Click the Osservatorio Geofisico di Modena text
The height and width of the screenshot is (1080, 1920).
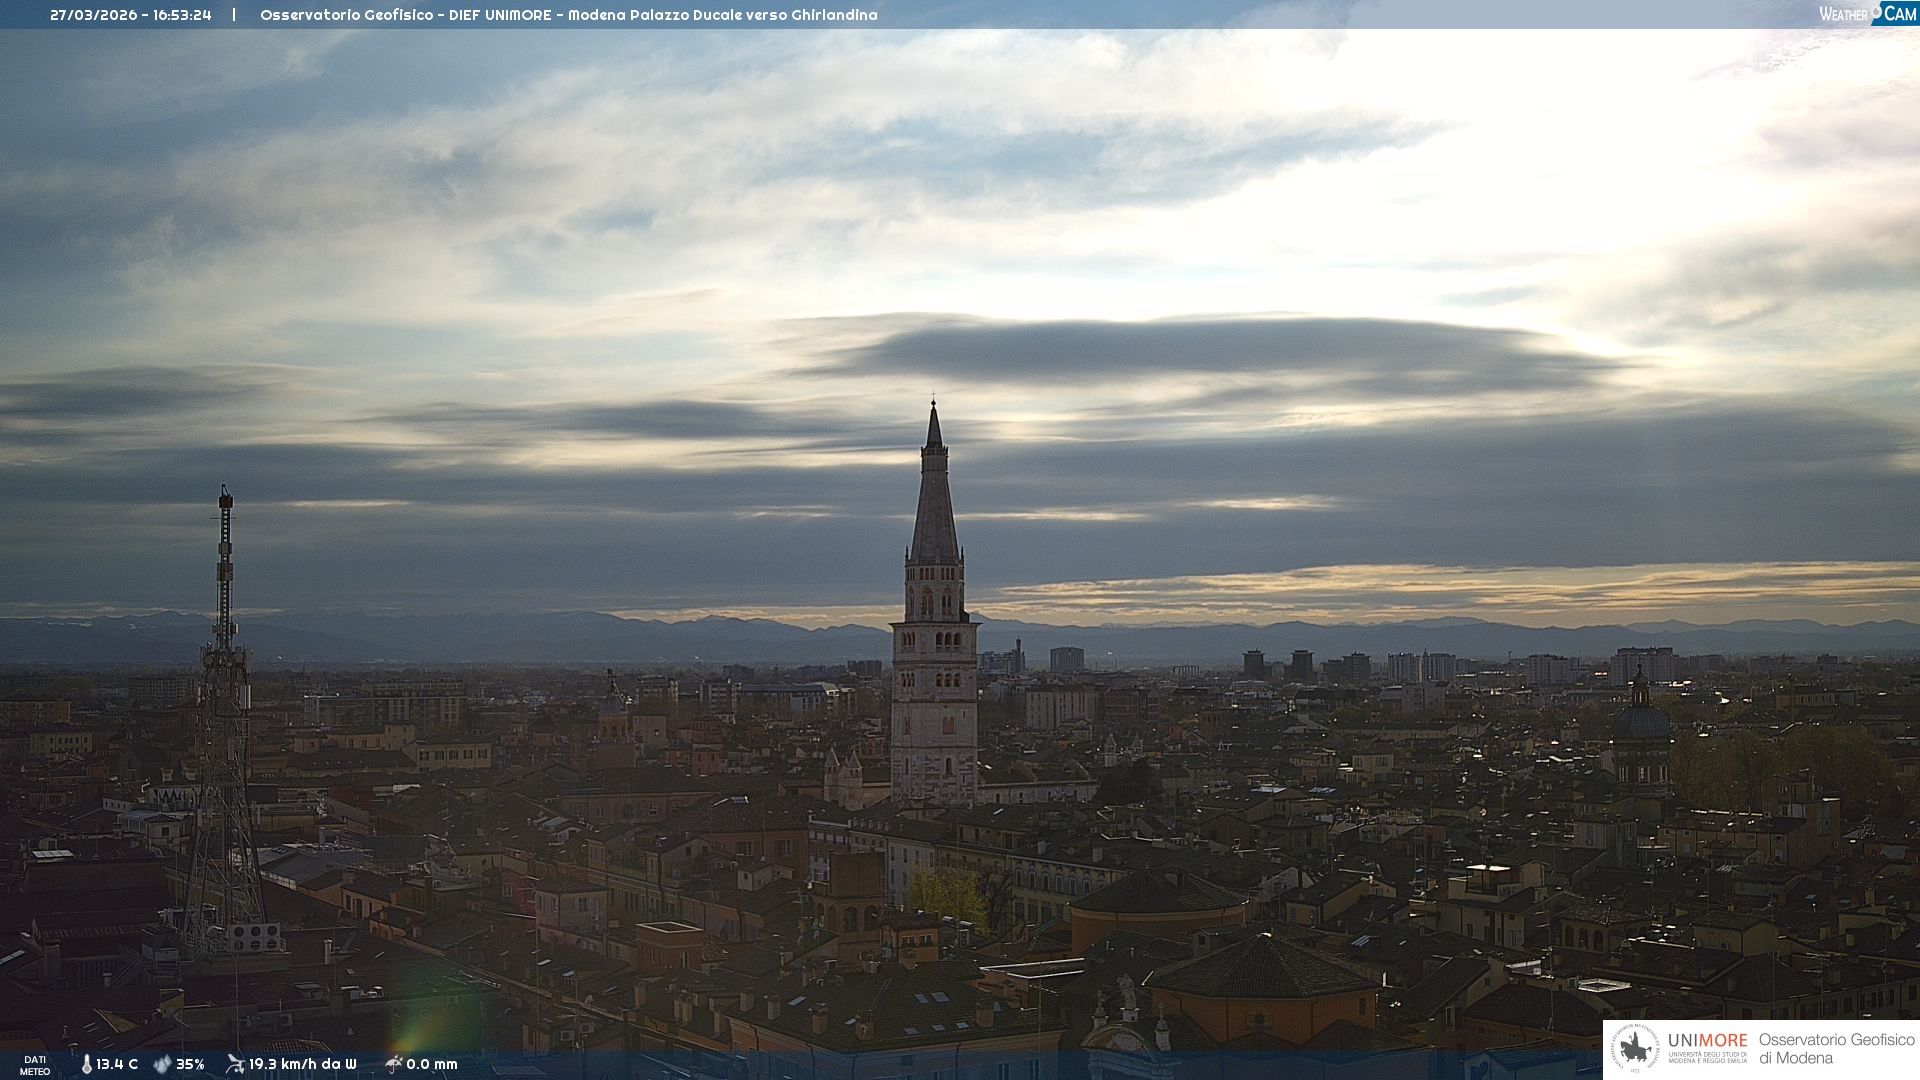1836,1049
